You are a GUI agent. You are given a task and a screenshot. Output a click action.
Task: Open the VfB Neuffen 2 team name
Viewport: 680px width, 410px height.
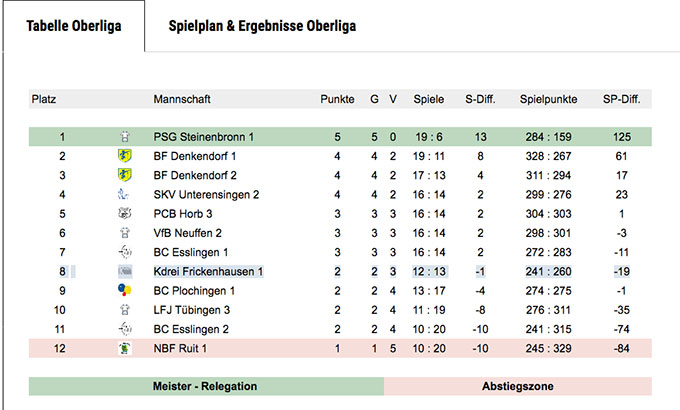[x=187, y=233]
